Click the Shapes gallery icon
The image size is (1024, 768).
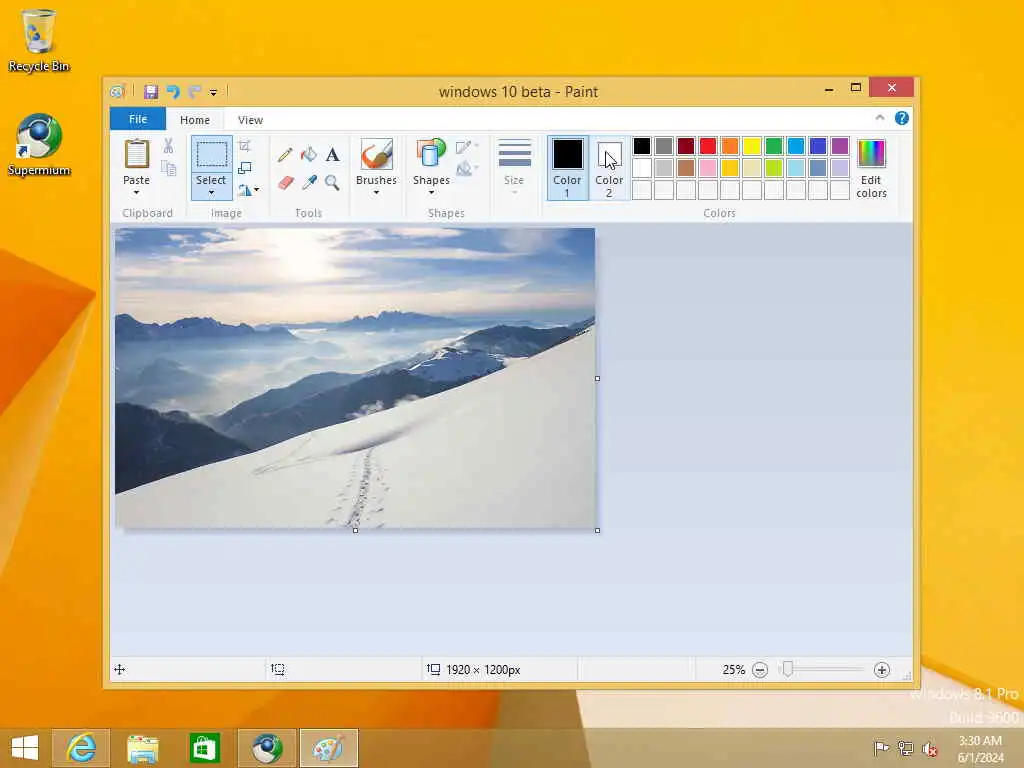pos(431,154)
